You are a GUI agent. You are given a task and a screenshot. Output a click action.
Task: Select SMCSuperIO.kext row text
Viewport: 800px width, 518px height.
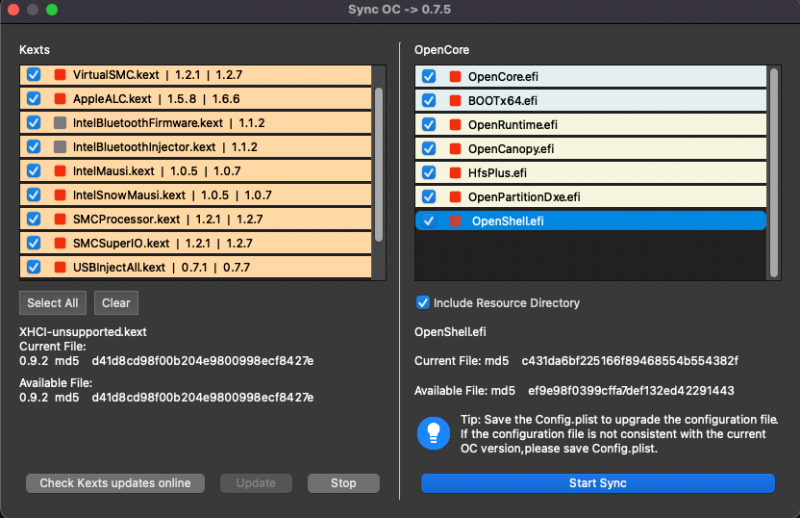click(x=162, y=243)
